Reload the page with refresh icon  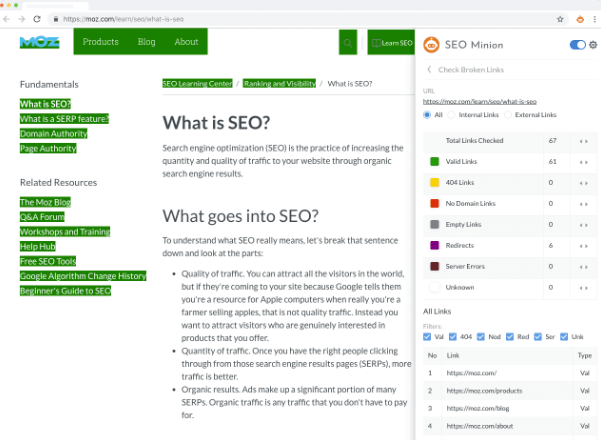[37, 19]
